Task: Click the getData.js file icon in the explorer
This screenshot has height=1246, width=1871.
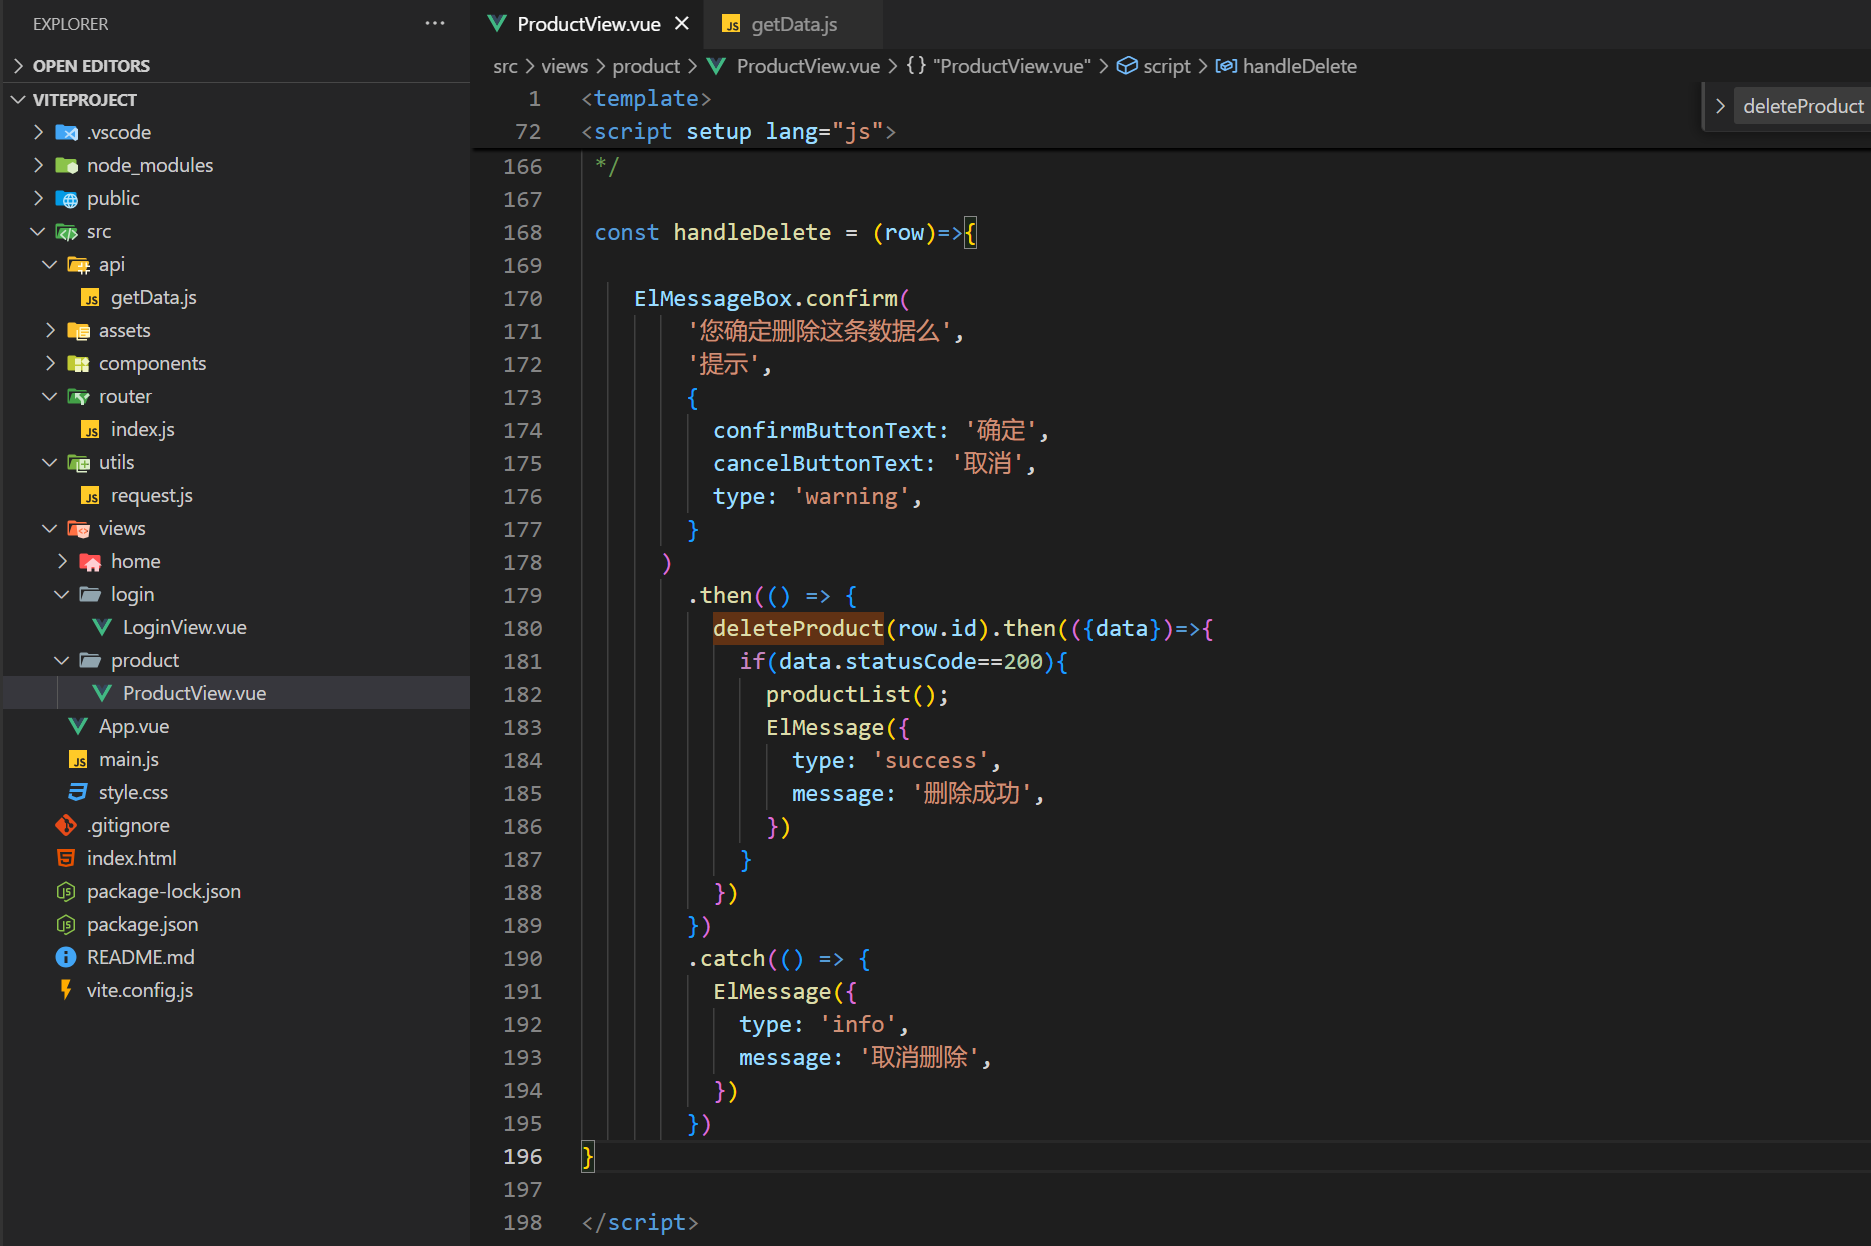Action: (91, 297)
